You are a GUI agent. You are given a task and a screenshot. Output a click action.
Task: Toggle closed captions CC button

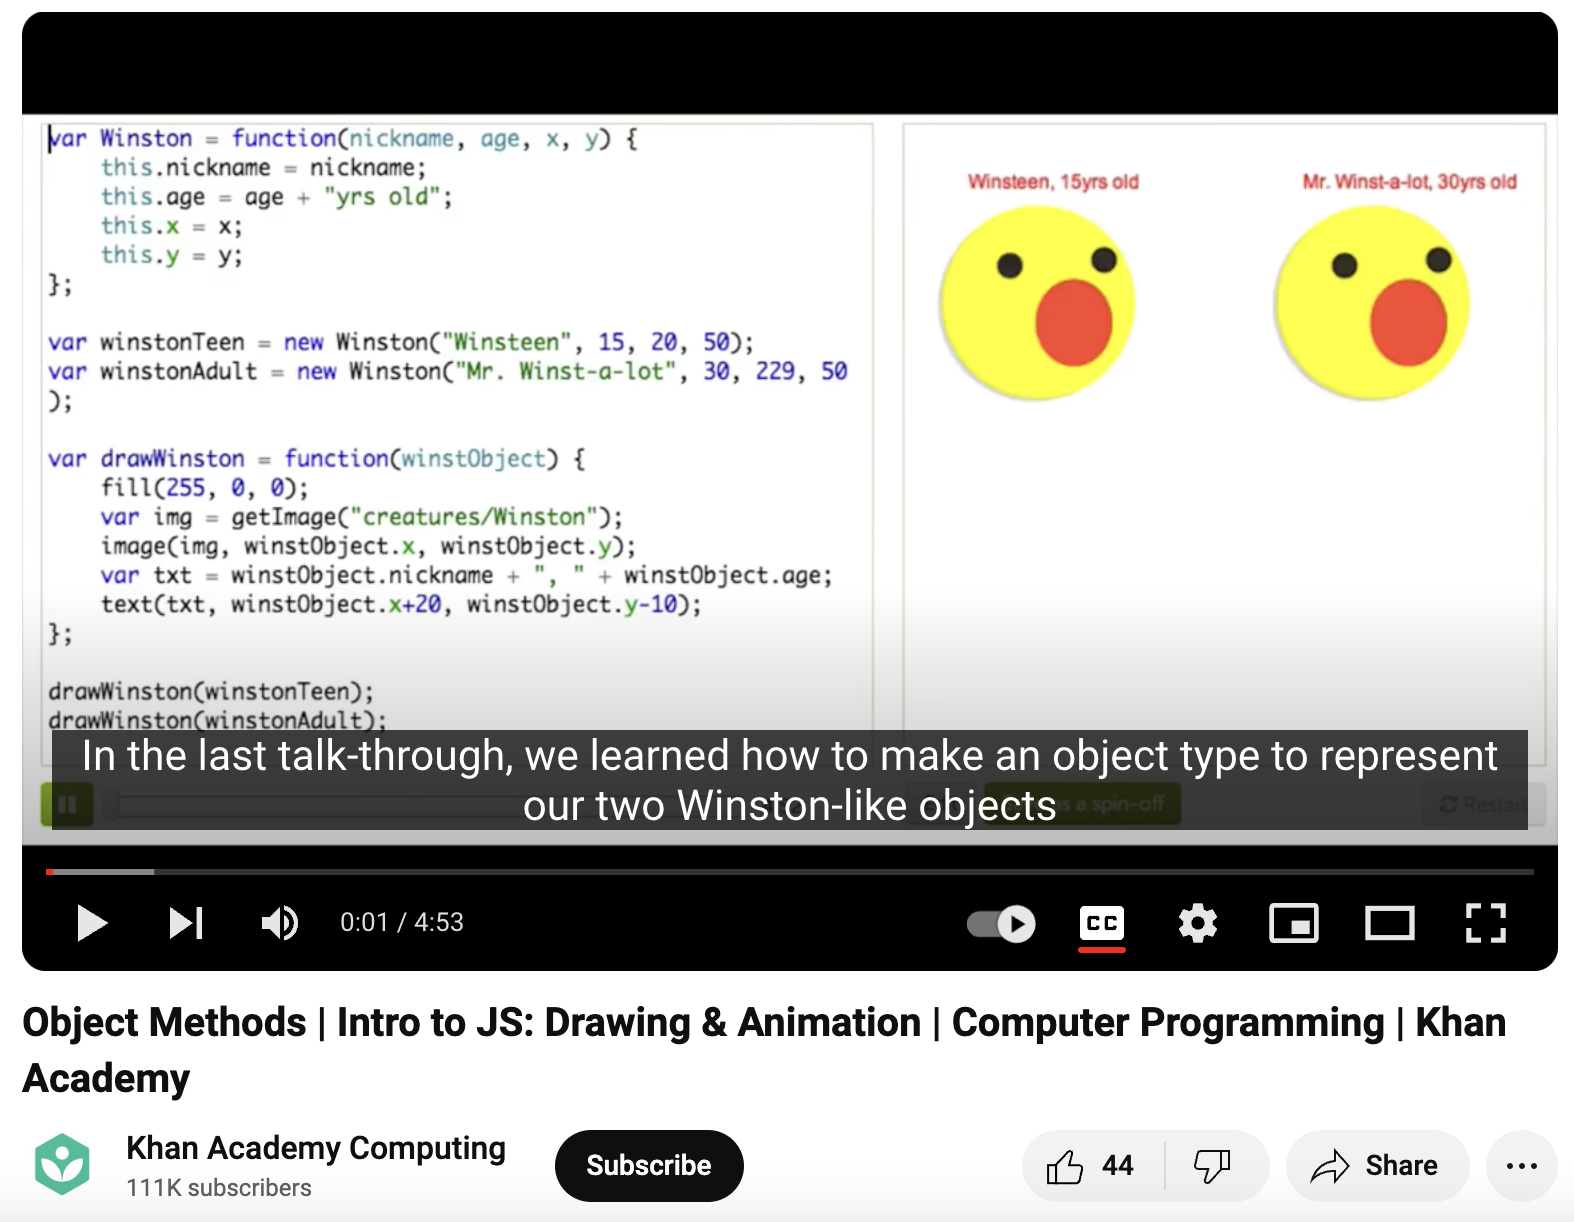[x=1102, y=922]
